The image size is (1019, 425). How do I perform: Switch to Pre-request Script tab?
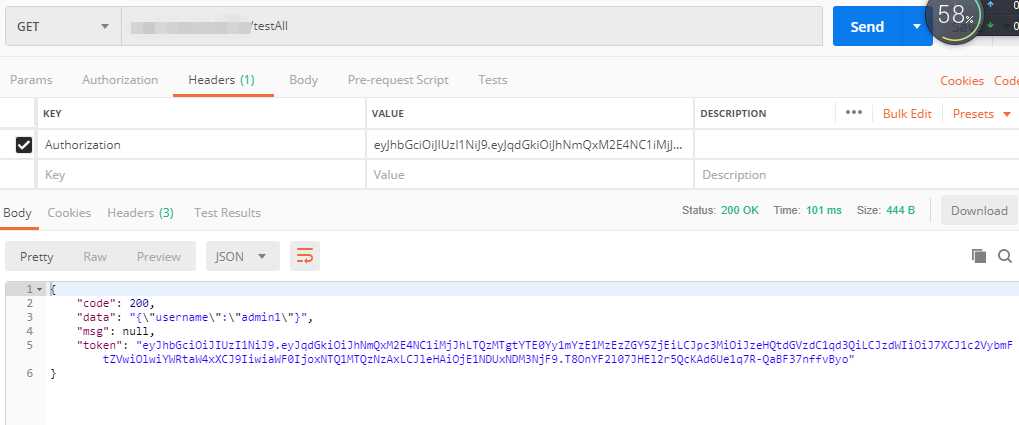click(x=398, y=80)
